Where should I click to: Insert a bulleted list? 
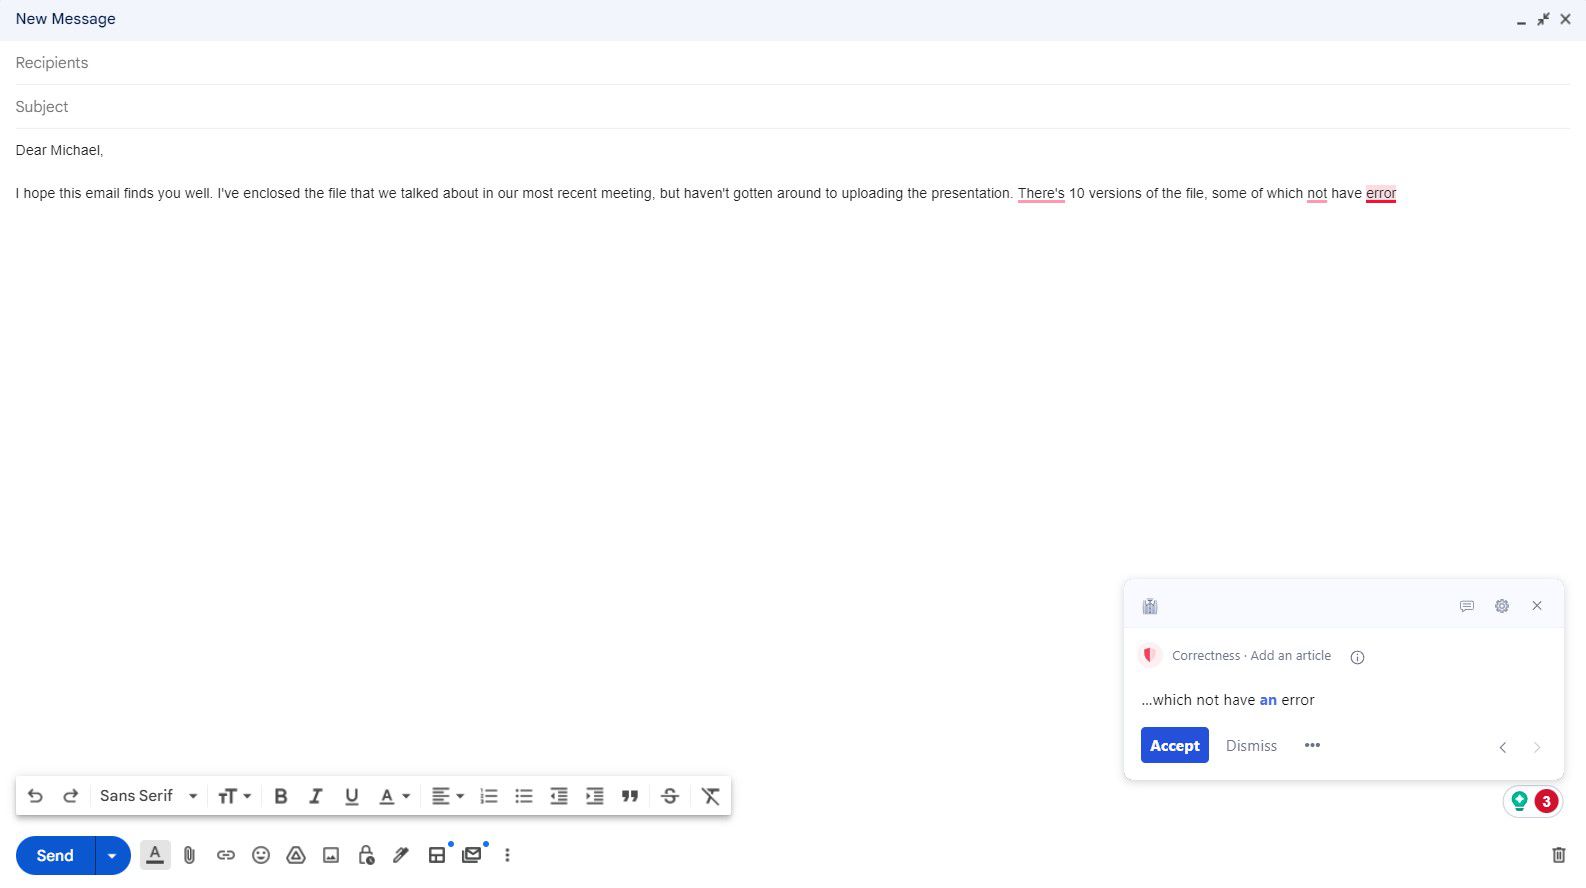(x=524, y=796)
